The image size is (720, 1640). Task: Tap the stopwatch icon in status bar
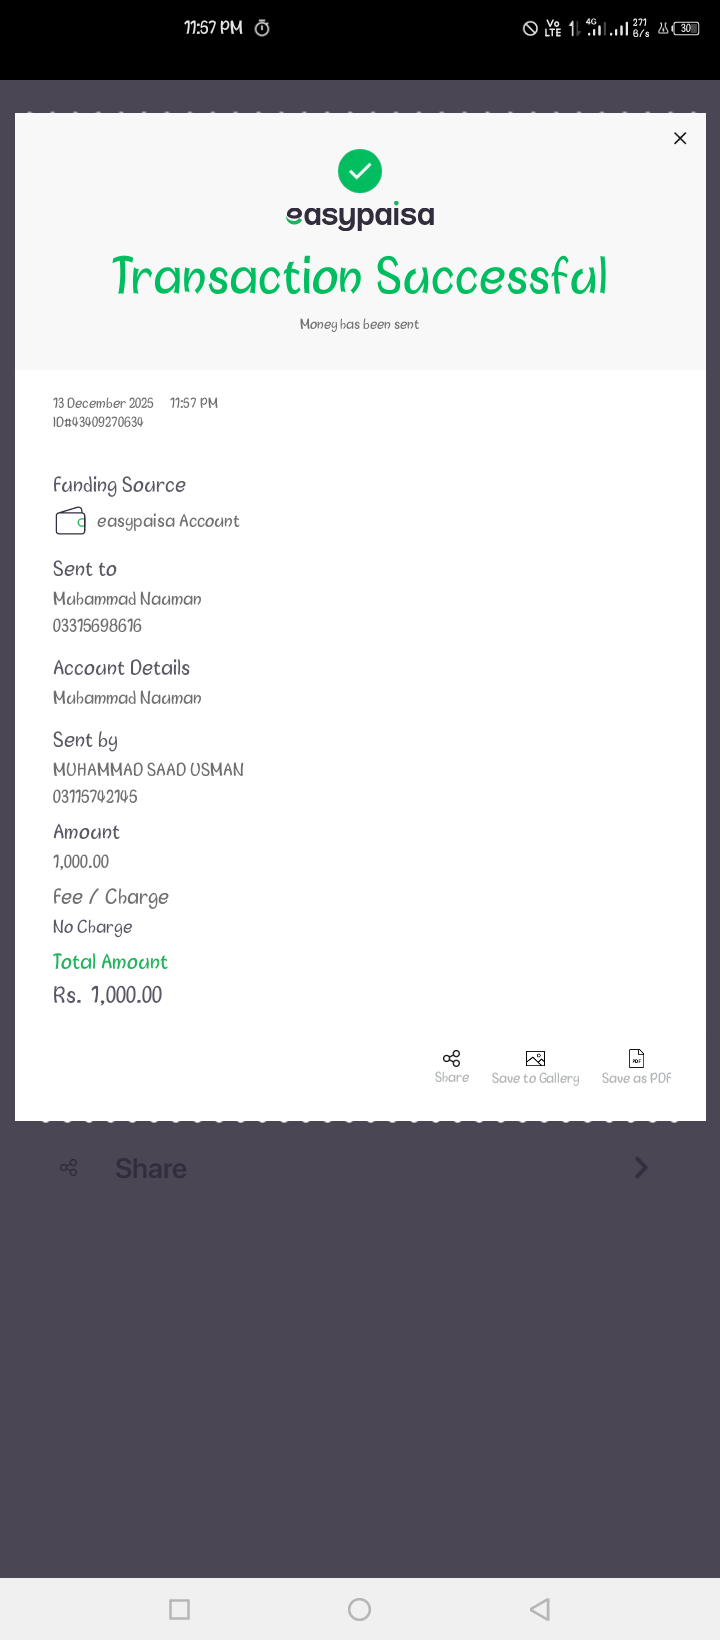tap(262, 28)
